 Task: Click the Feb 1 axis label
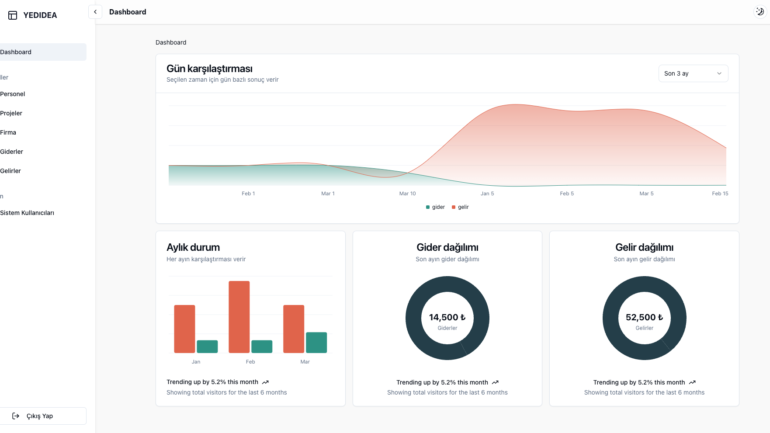(248, 193)
